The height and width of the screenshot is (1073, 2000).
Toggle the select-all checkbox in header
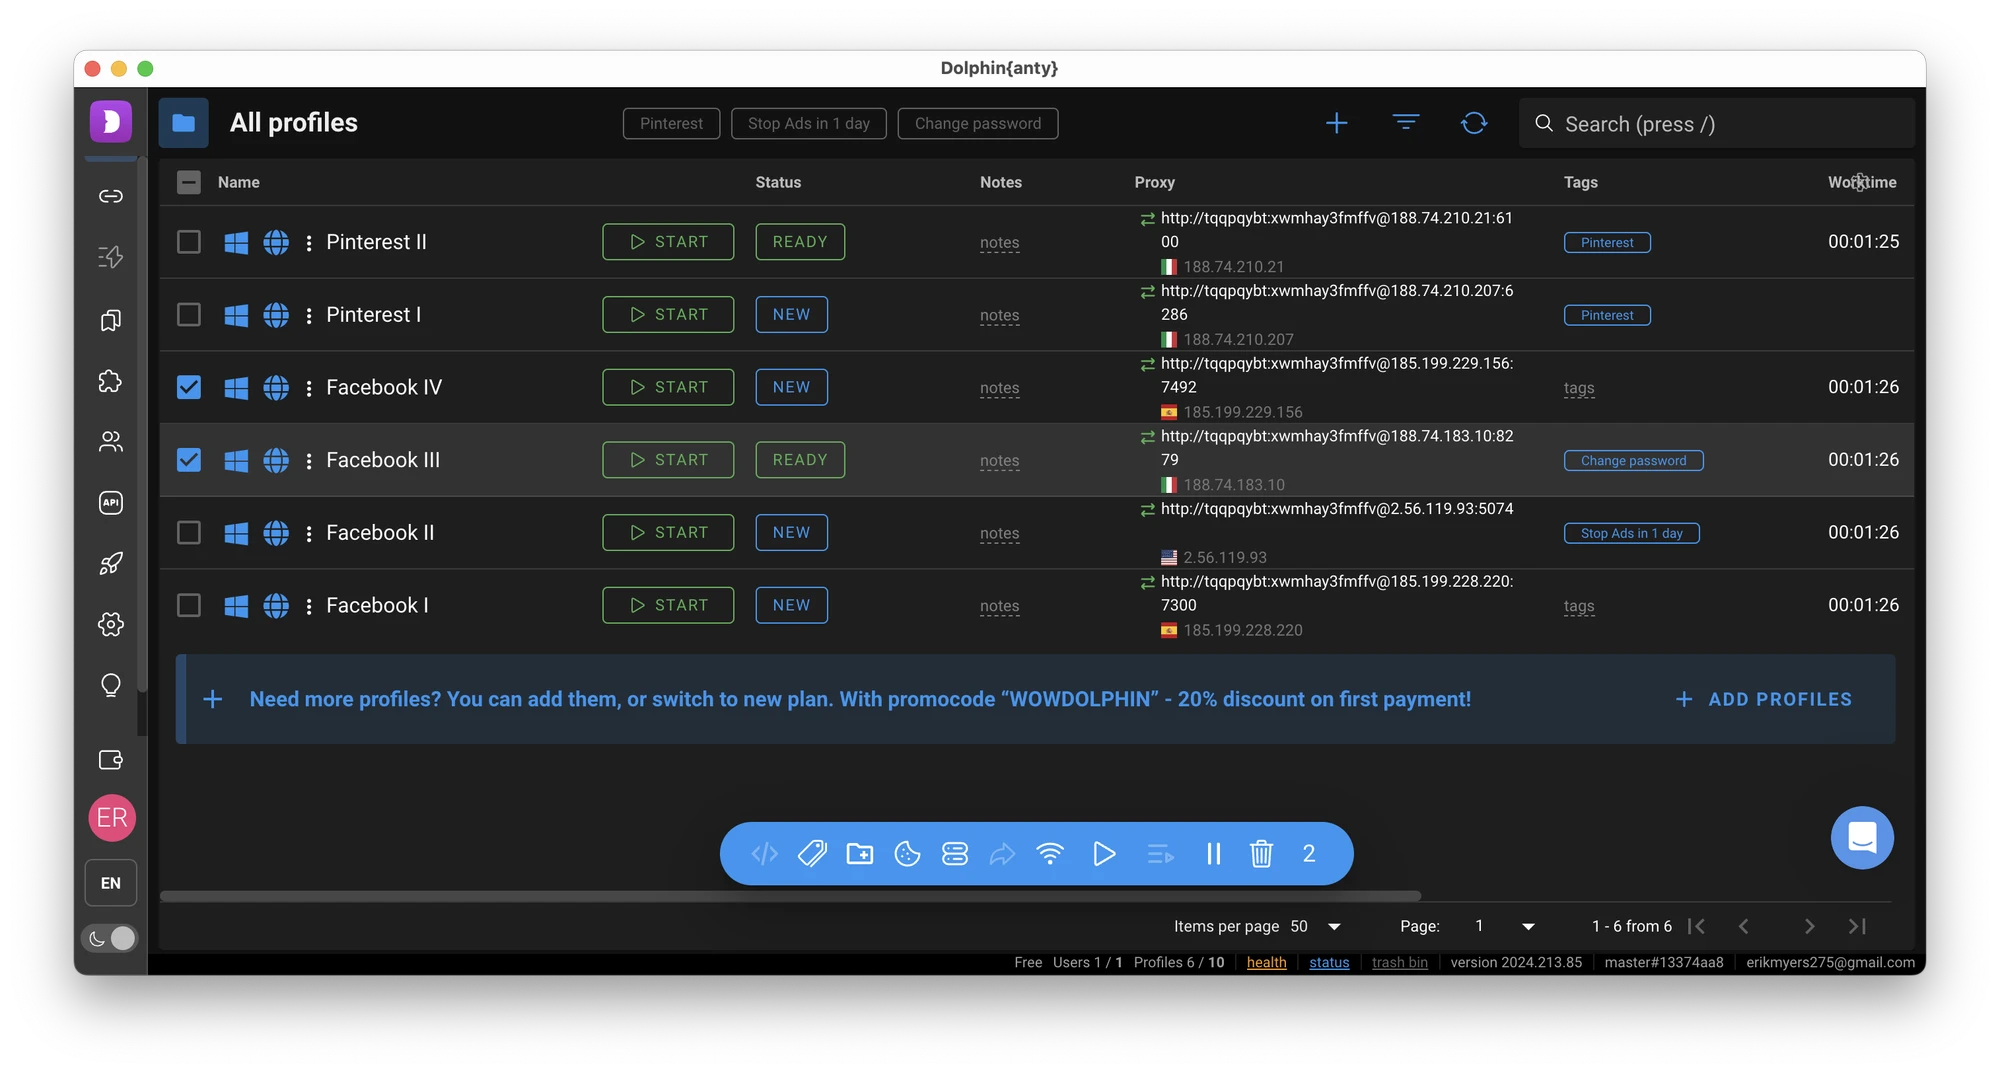189,182
